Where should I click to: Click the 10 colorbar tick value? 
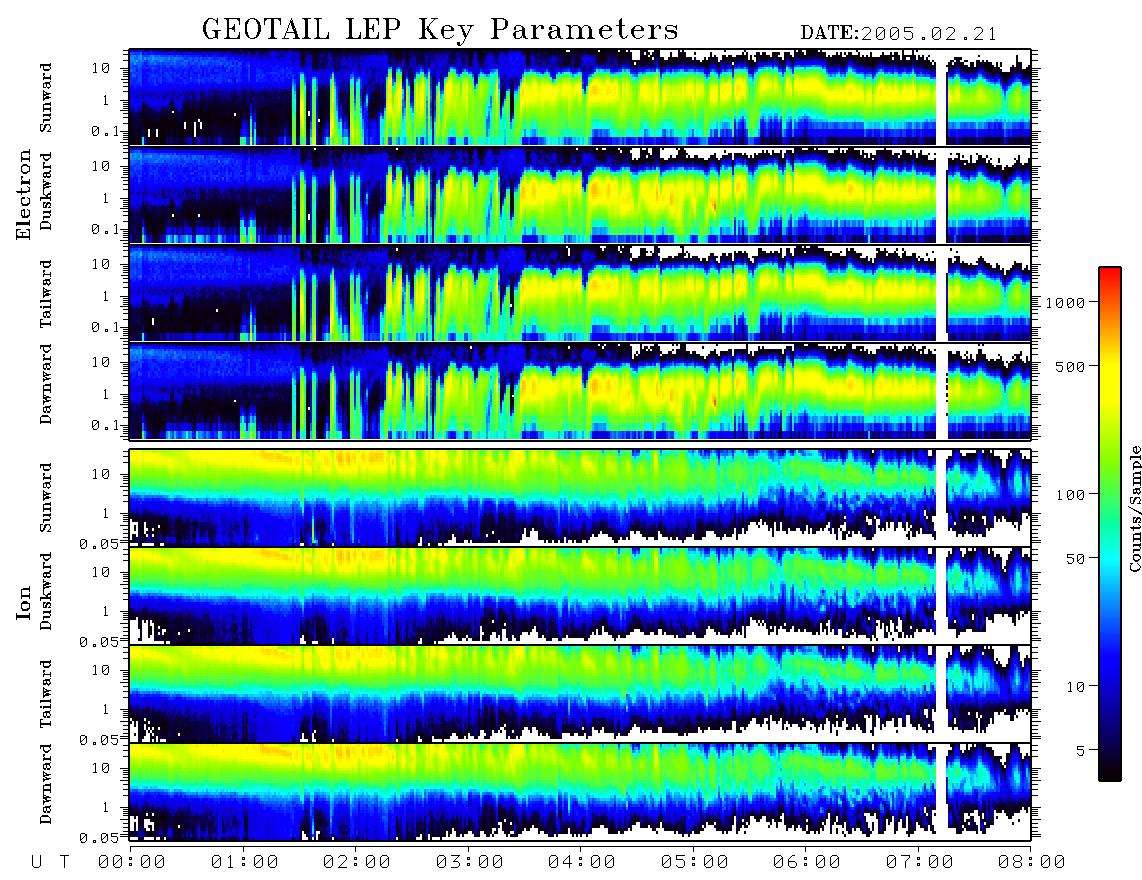click(x=1075, y=686)
